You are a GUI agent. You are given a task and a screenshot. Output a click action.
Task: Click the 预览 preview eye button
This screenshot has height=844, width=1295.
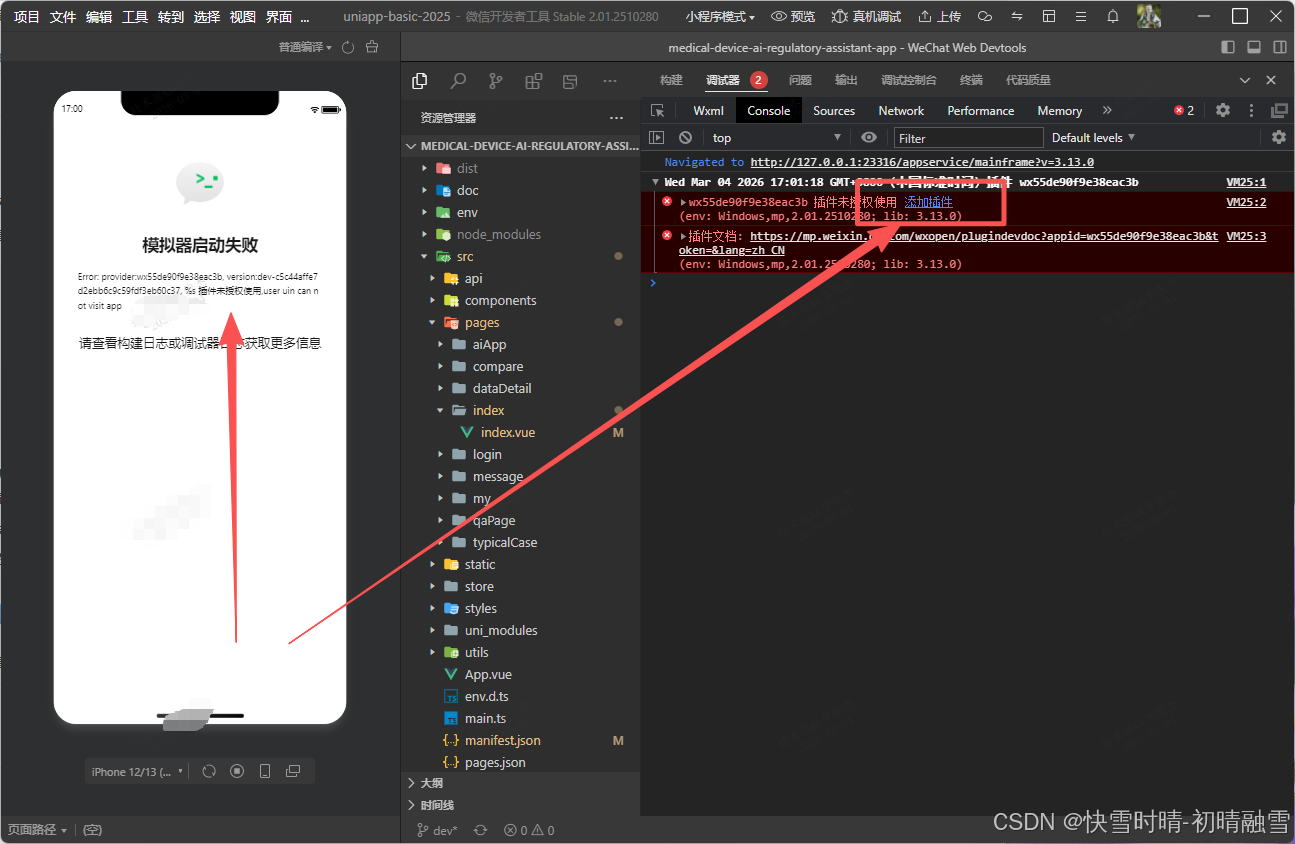coord(793,16)
